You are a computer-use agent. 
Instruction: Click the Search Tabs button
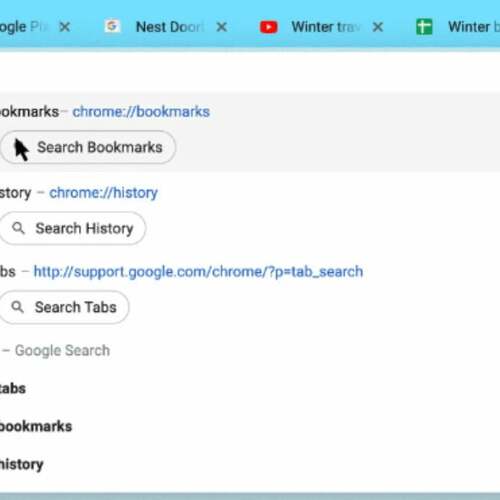[x=64, y=307]
